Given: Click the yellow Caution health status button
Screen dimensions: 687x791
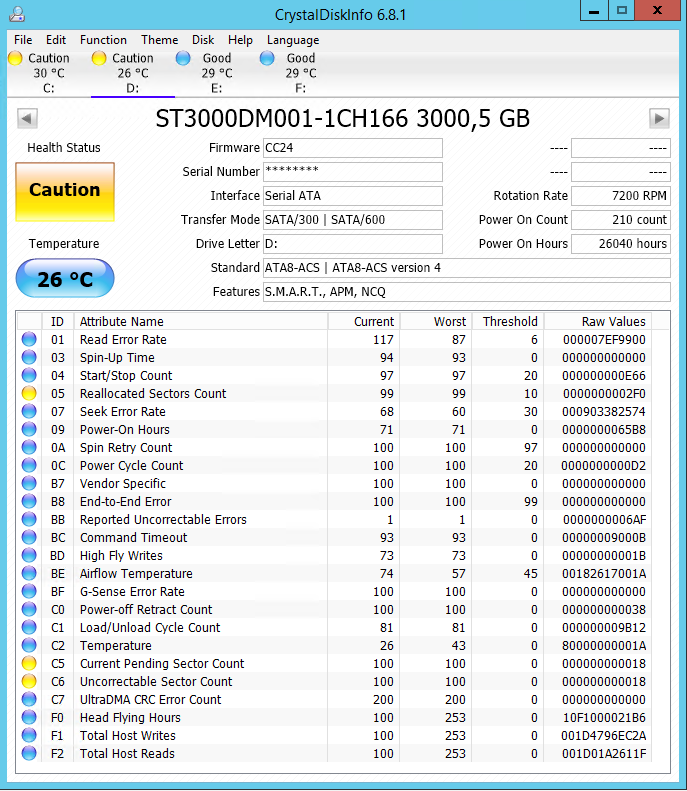Looking at the screenshot, I should (x=65, y=192).
